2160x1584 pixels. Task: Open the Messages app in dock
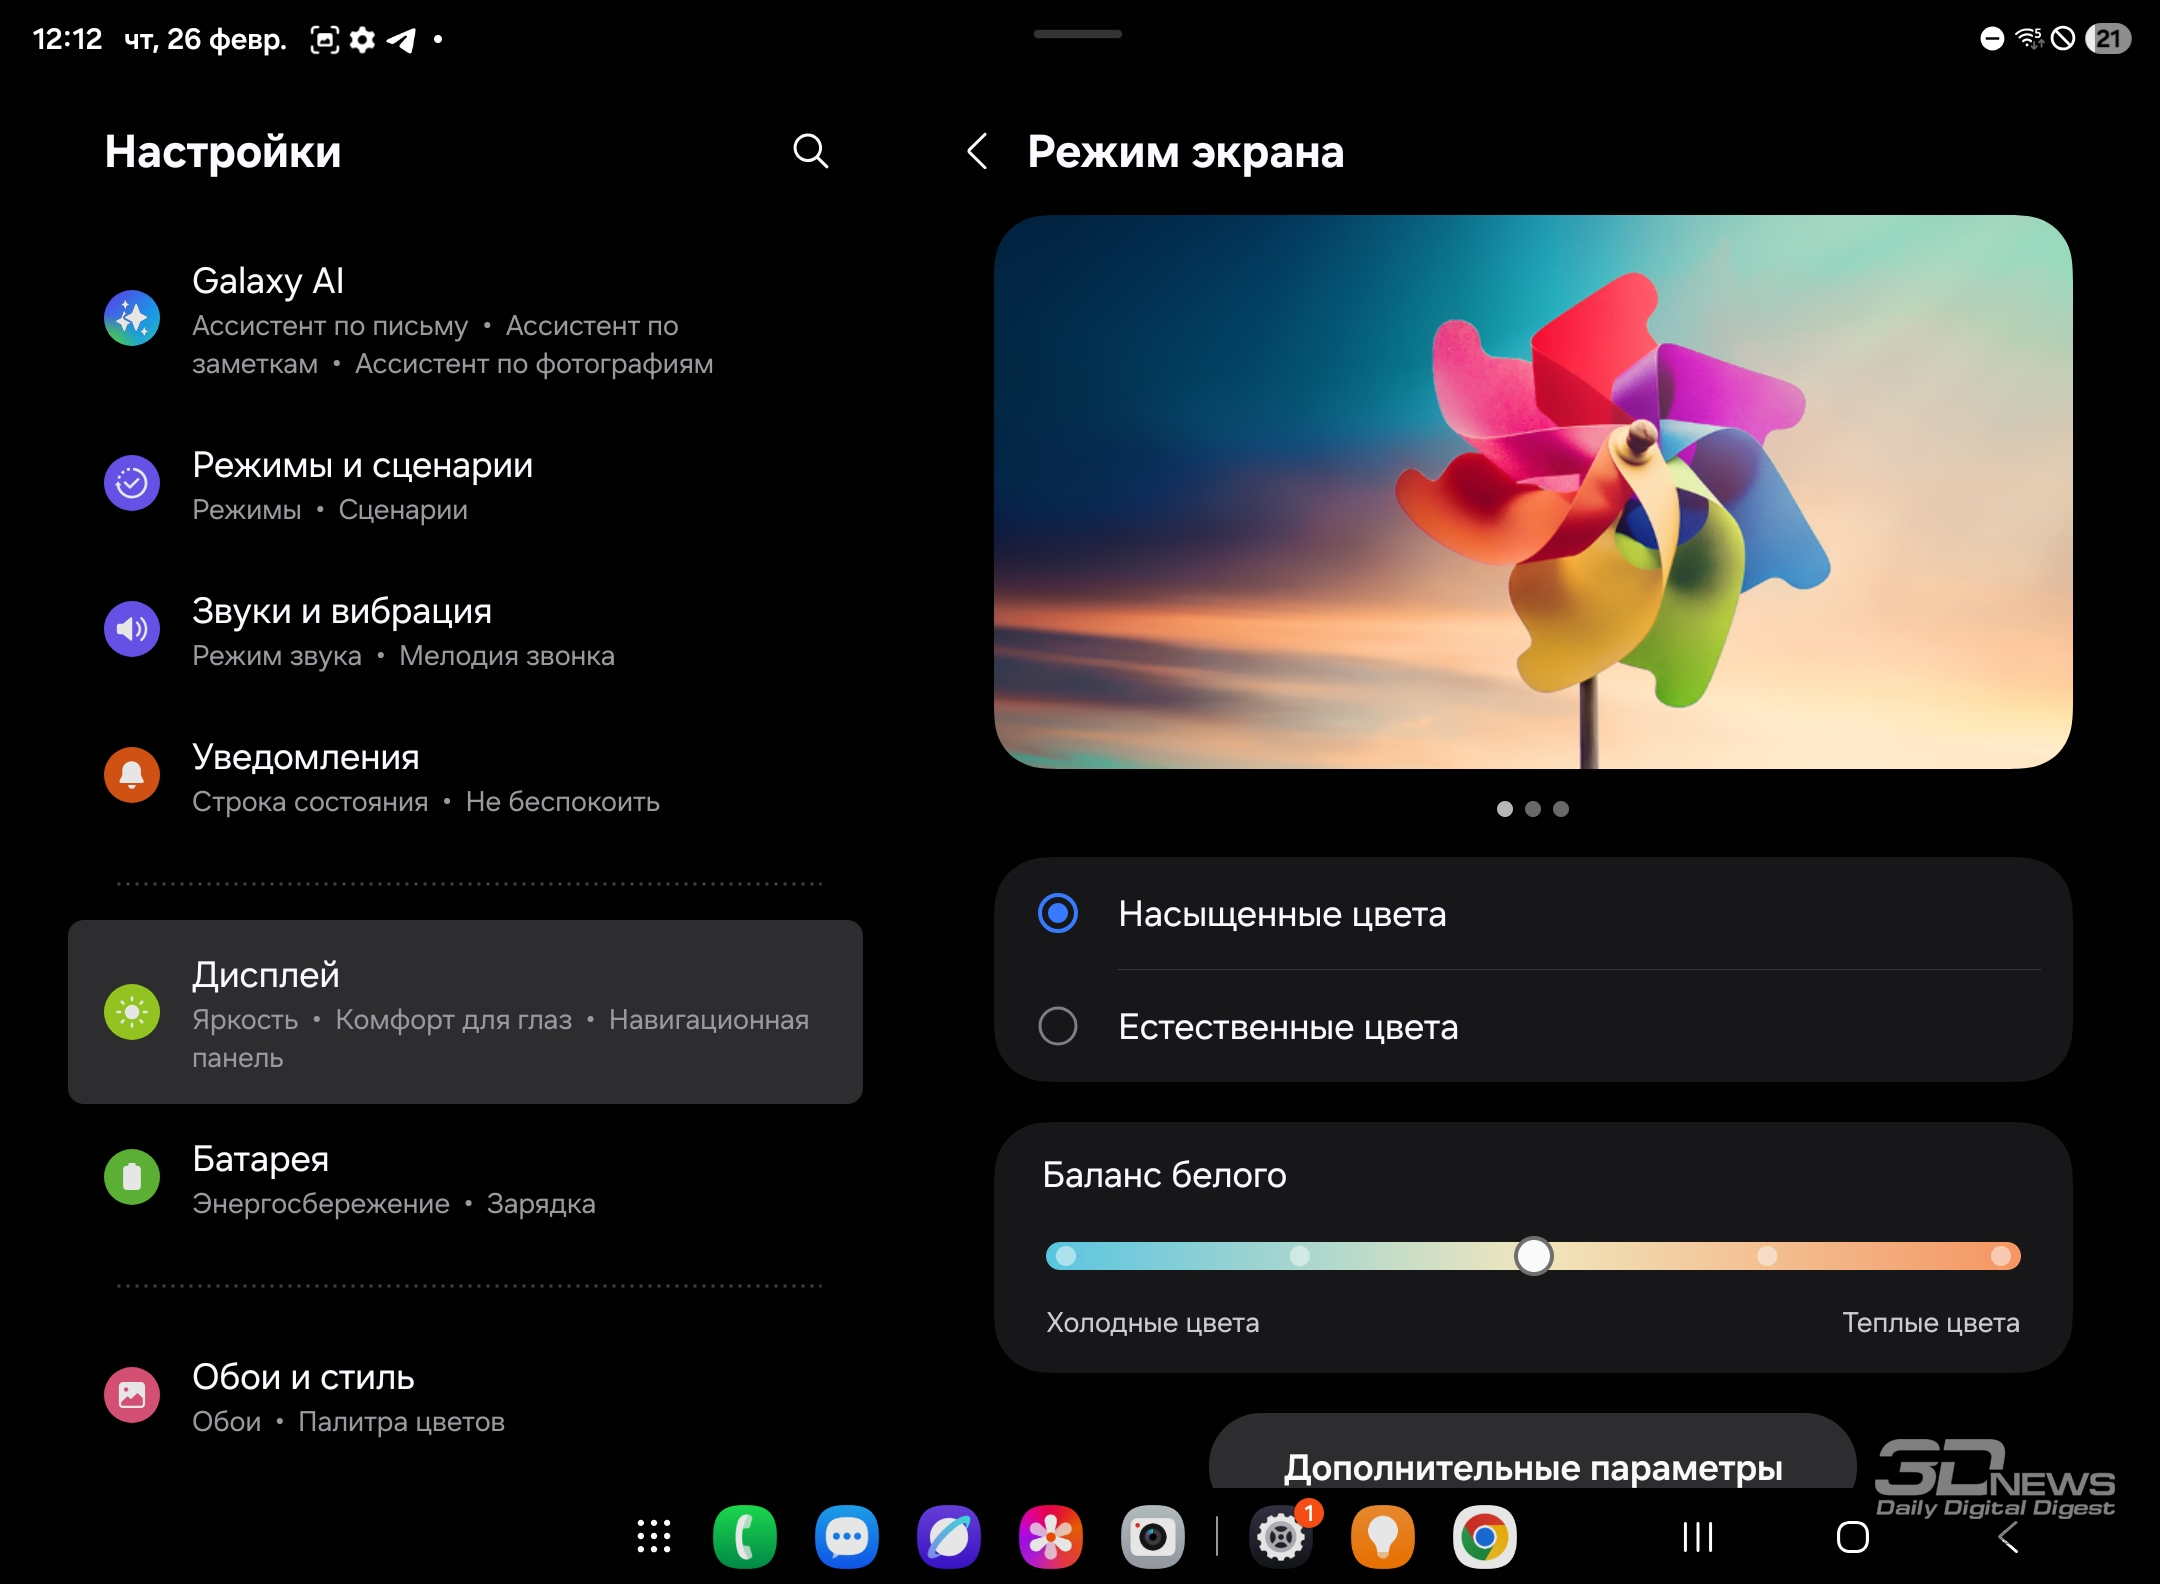pyautogui.click(x=847, y=1537)
